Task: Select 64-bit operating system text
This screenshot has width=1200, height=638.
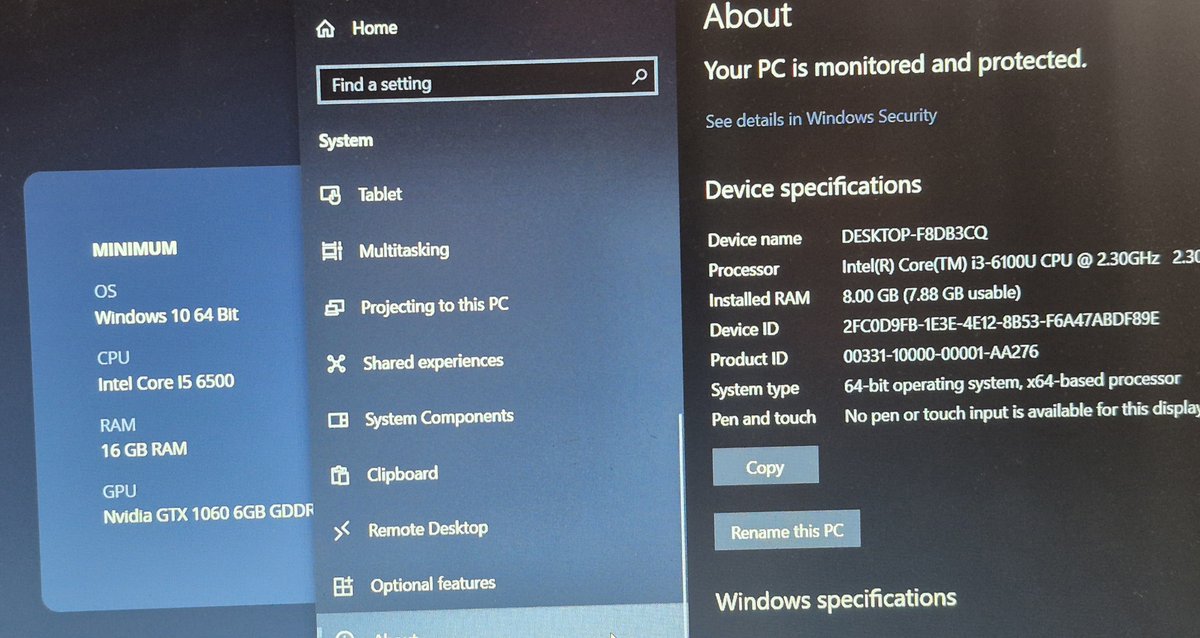Action: point(1012,383)
